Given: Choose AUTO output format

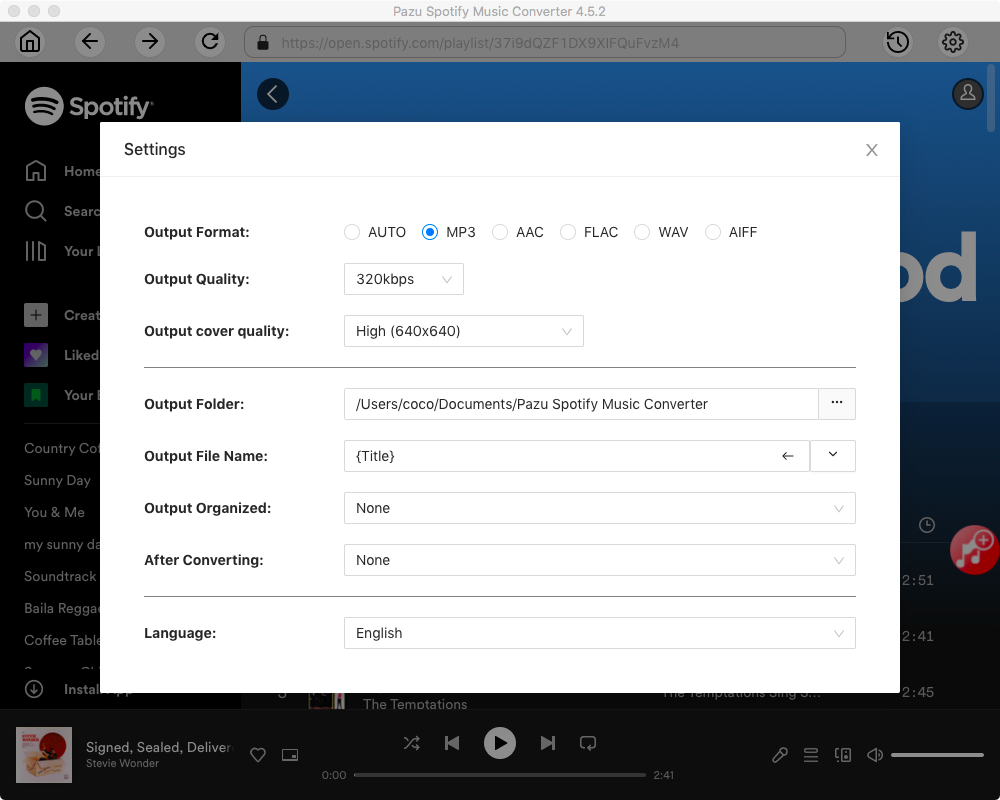Looking at the screenshot, I should [352, 232].
